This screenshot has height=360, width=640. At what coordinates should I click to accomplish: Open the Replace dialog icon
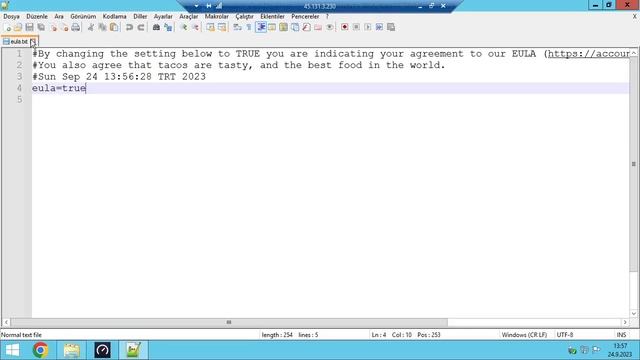(x=168, y=27)
